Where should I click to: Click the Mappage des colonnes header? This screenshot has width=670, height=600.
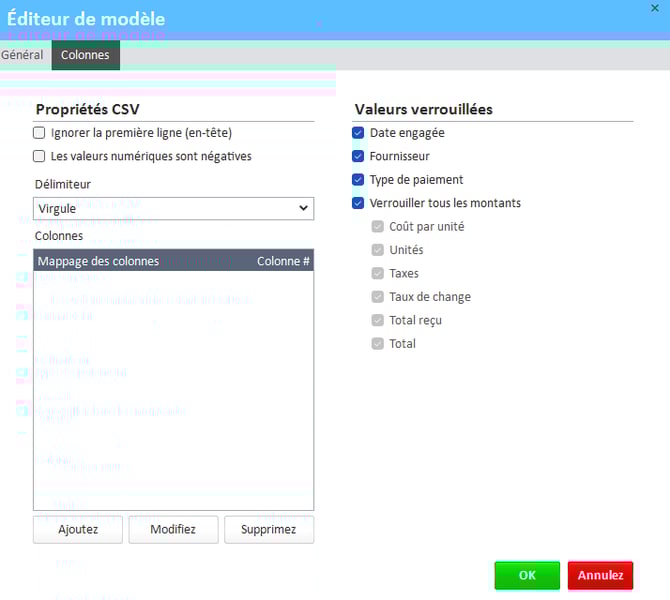(98, 261)
